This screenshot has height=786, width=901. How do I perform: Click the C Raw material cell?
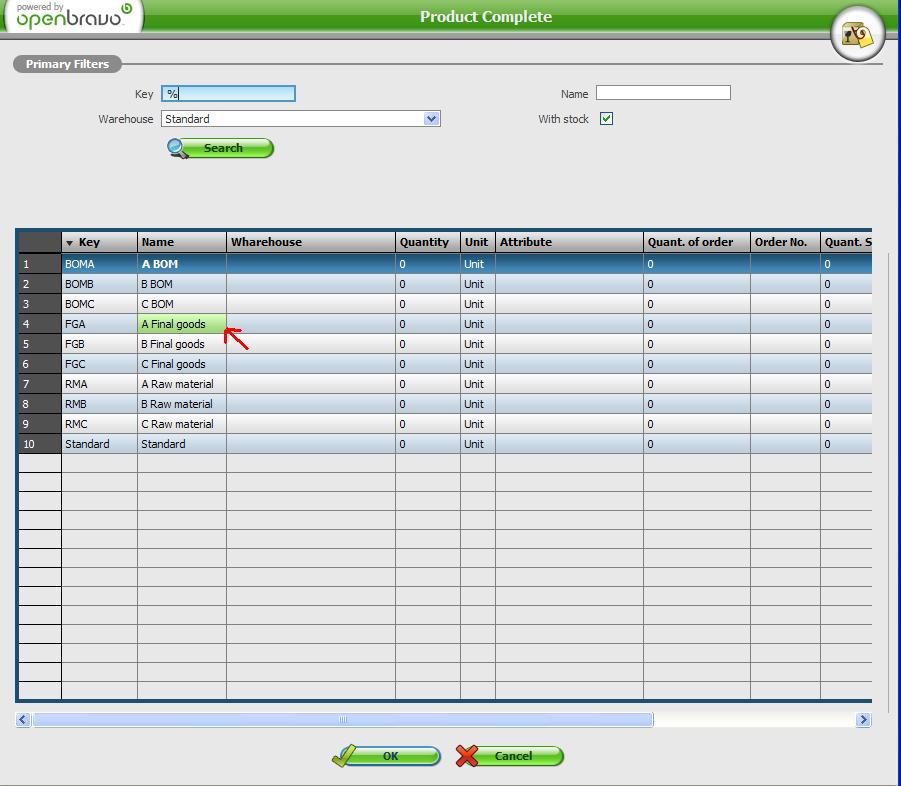point(182,424)
